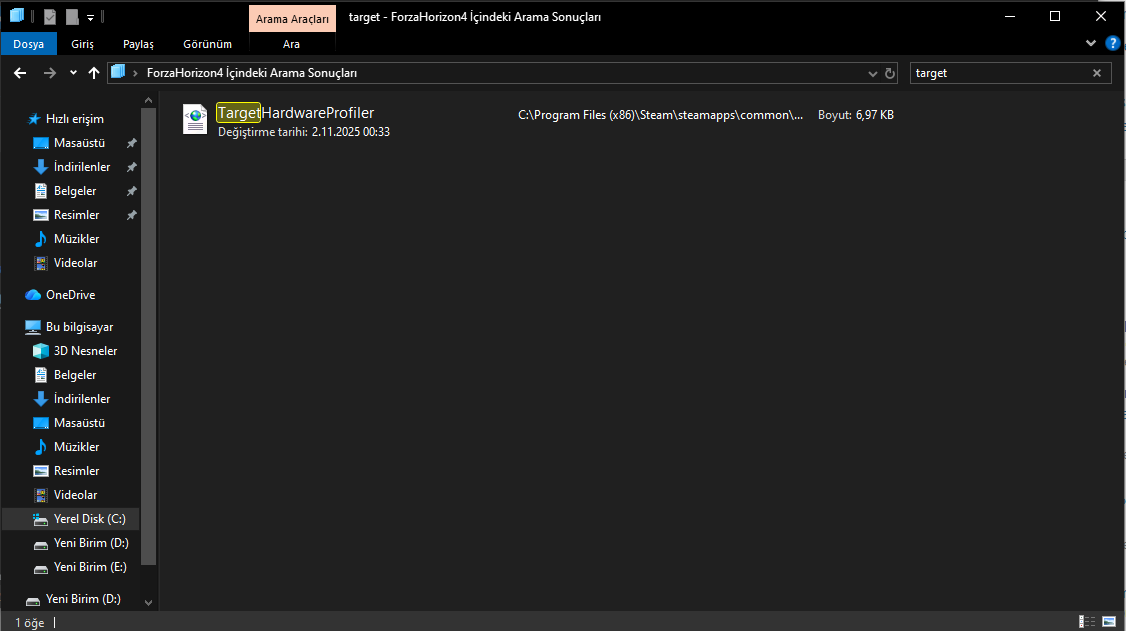Open the quick access toolbar customize dropdown
Viewport: 1126px width, 631px height.
pyautogui.click(x=90, y=17)
